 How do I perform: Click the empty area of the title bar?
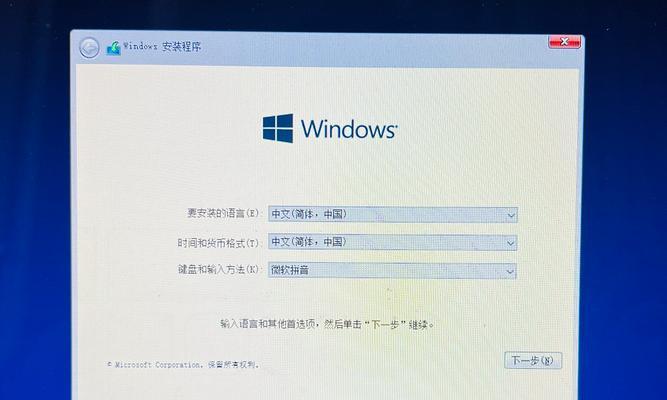tap(374, 47)
